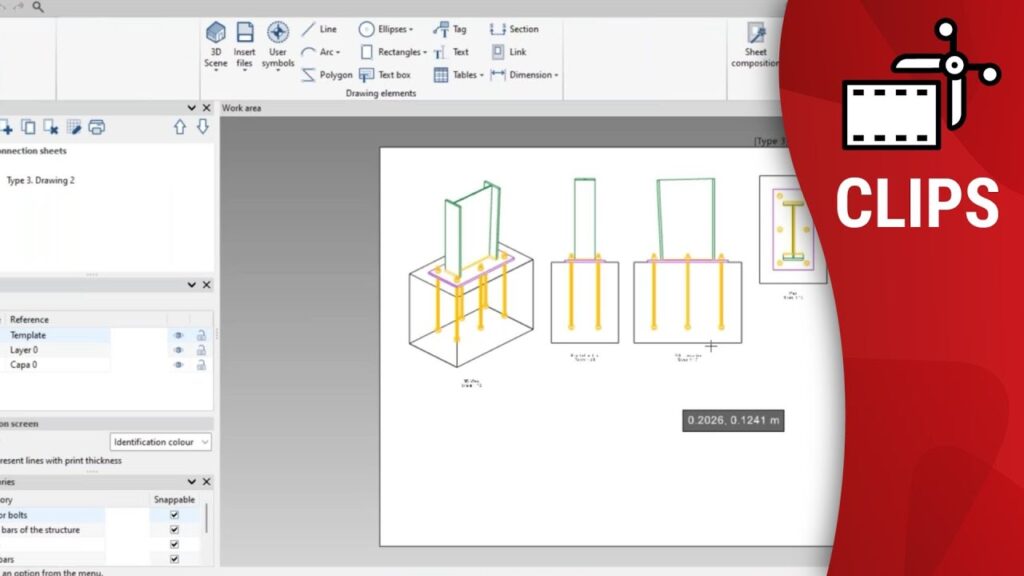Click the Tag tool
The image size is (1024, 576).
click(x=450, y=29)
